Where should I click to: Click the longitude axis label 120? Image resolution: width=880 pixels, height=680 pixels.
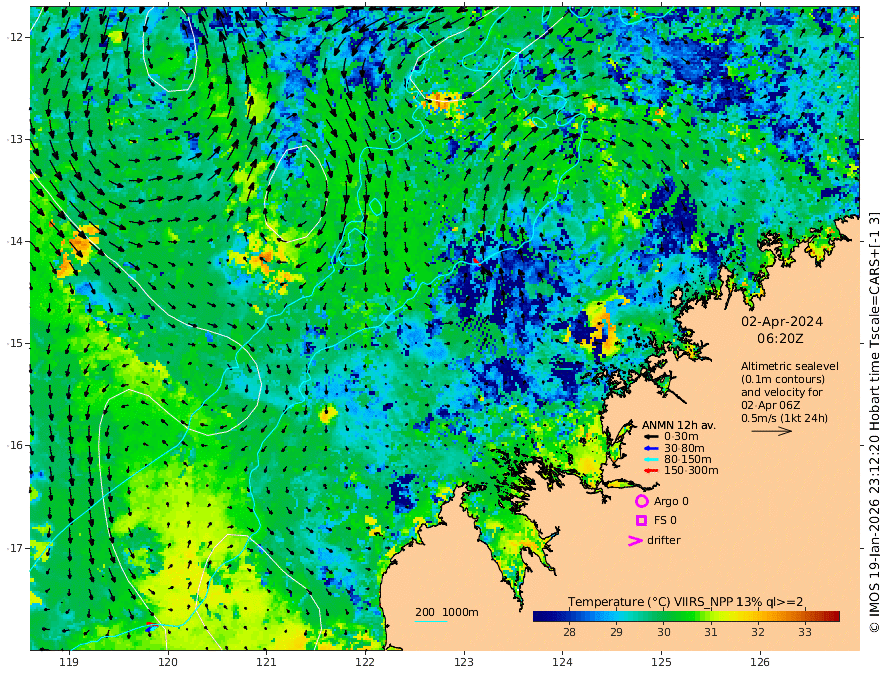coord(168,662)
